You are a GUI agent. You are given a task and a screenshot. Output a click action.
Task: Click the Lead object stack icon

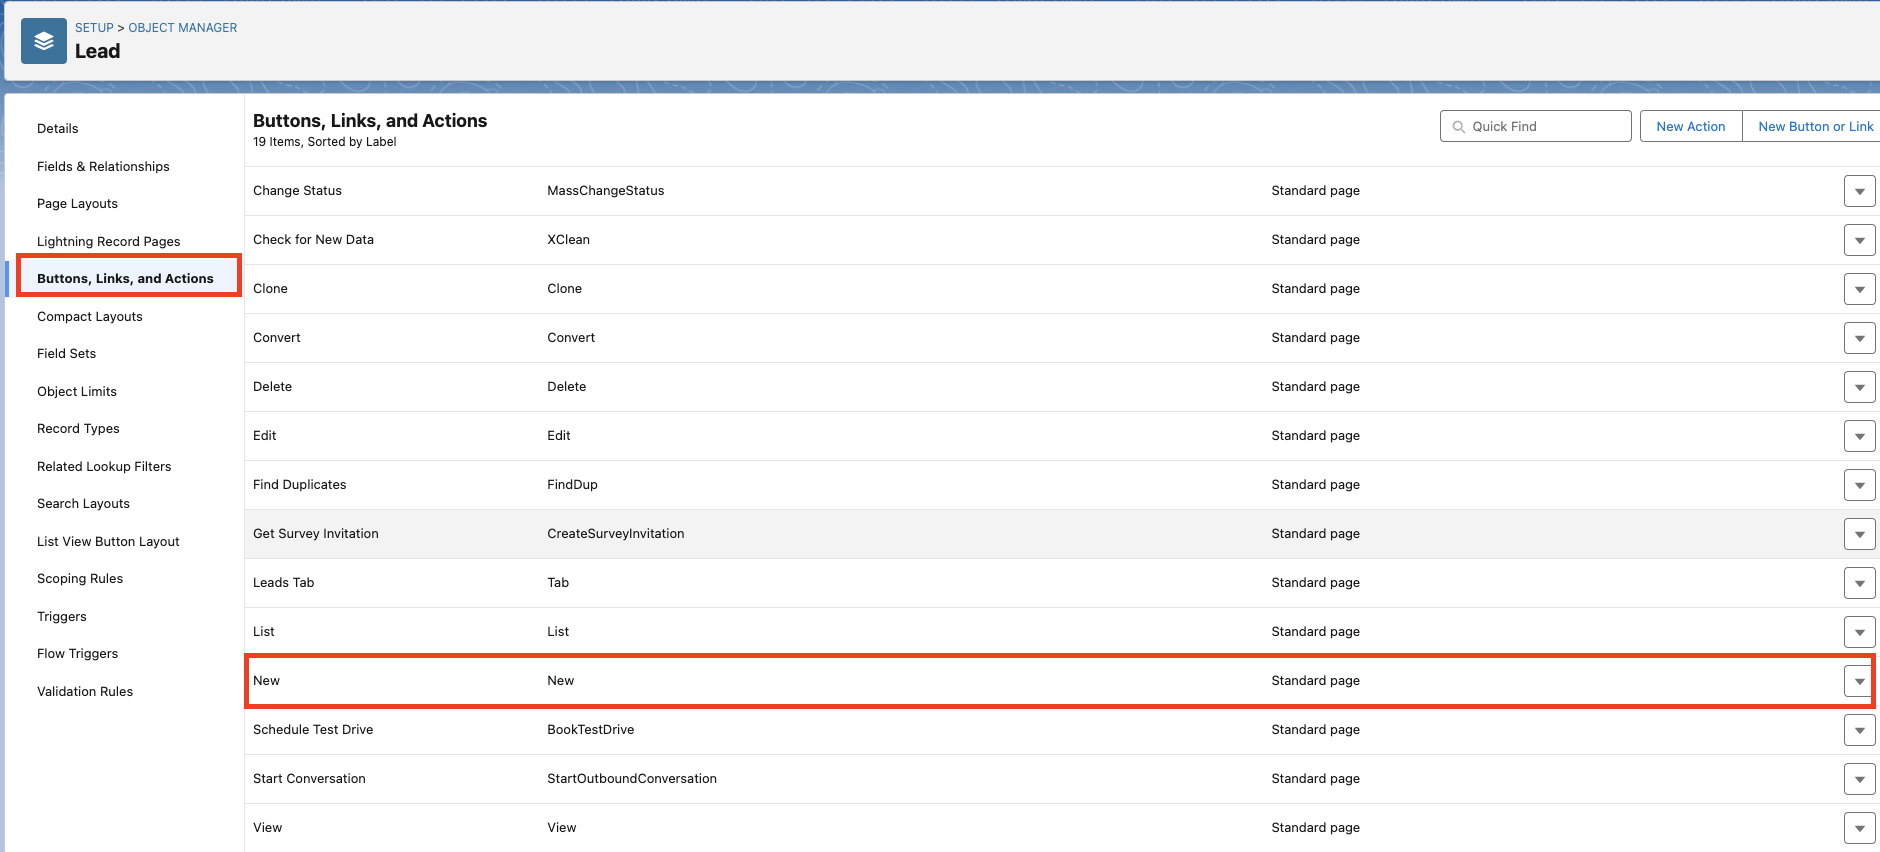pos(44,41)
